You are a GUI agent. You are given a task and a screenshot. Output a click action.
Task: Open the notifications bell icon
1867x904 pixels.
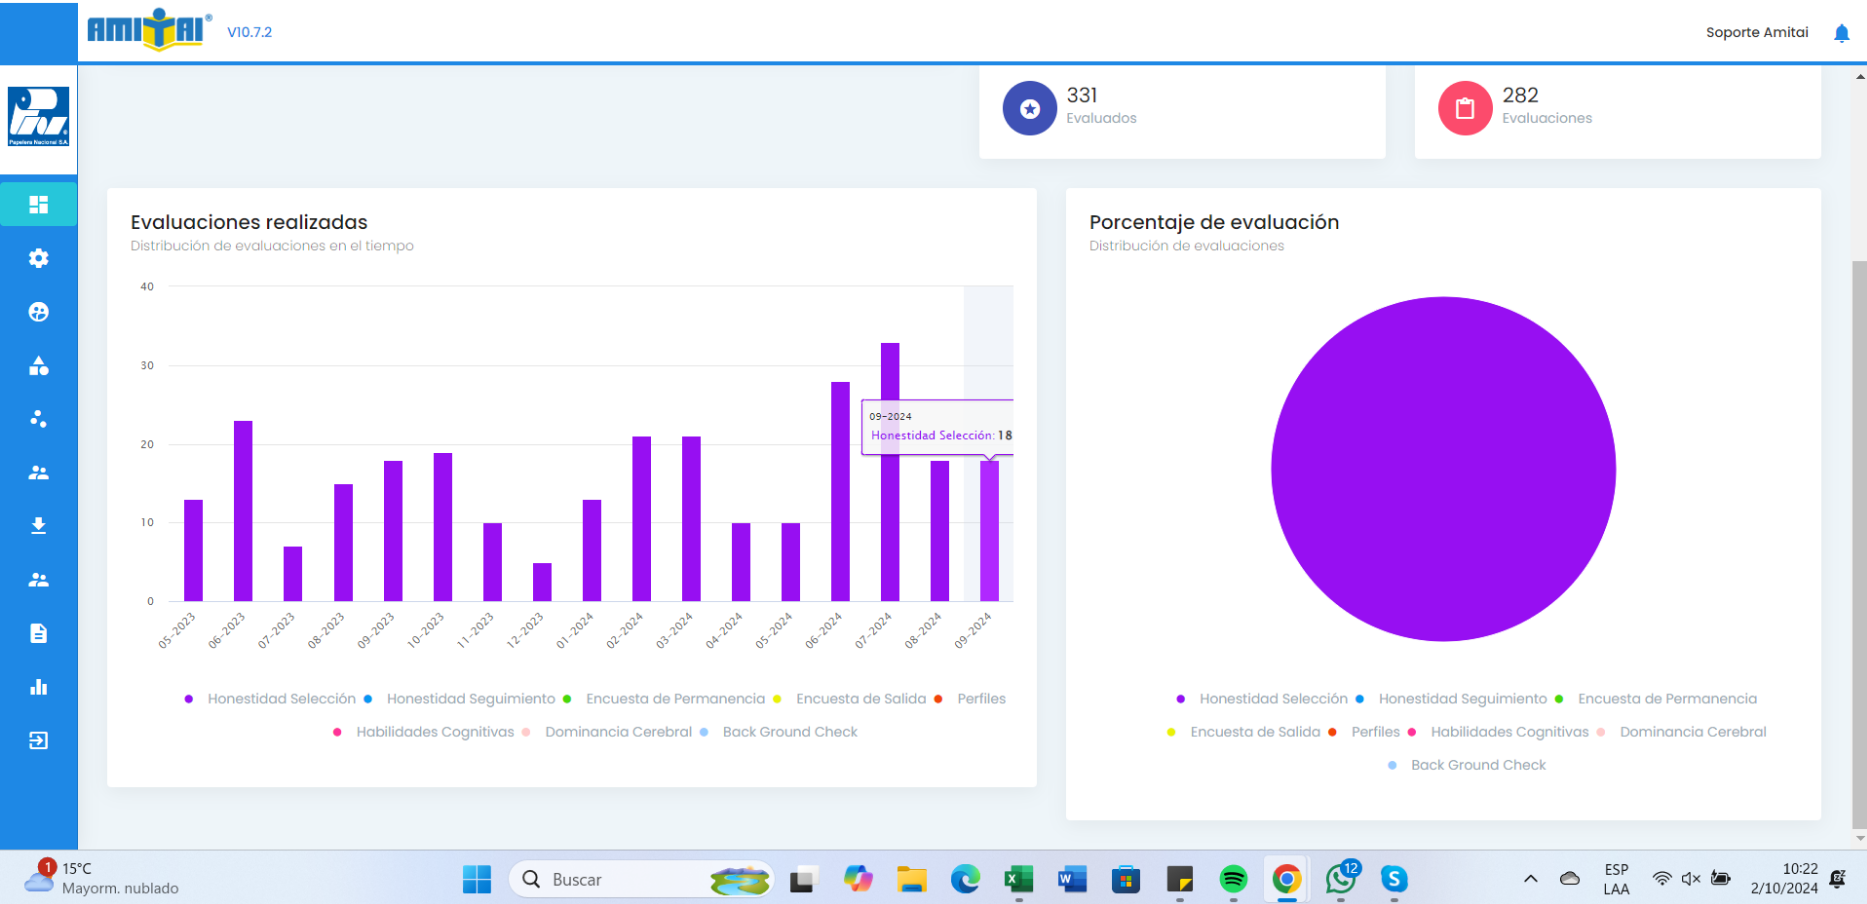pyautogui.click(x=1841, y=33)
